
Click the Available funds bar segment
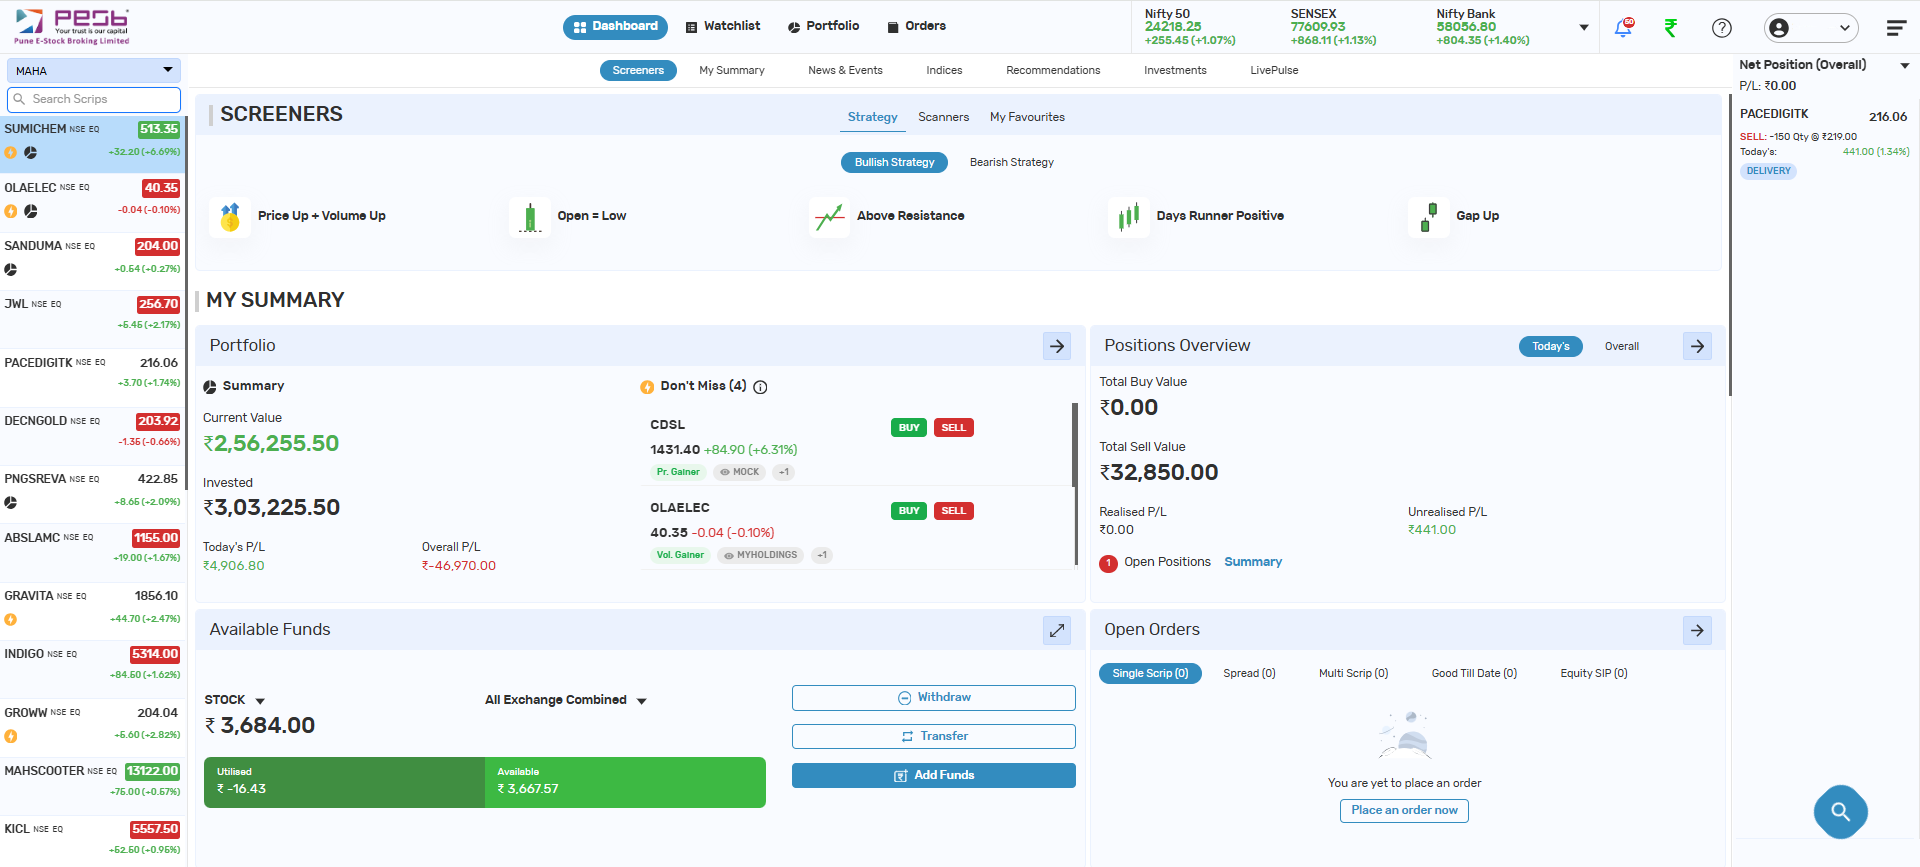[x=625, y=782]
